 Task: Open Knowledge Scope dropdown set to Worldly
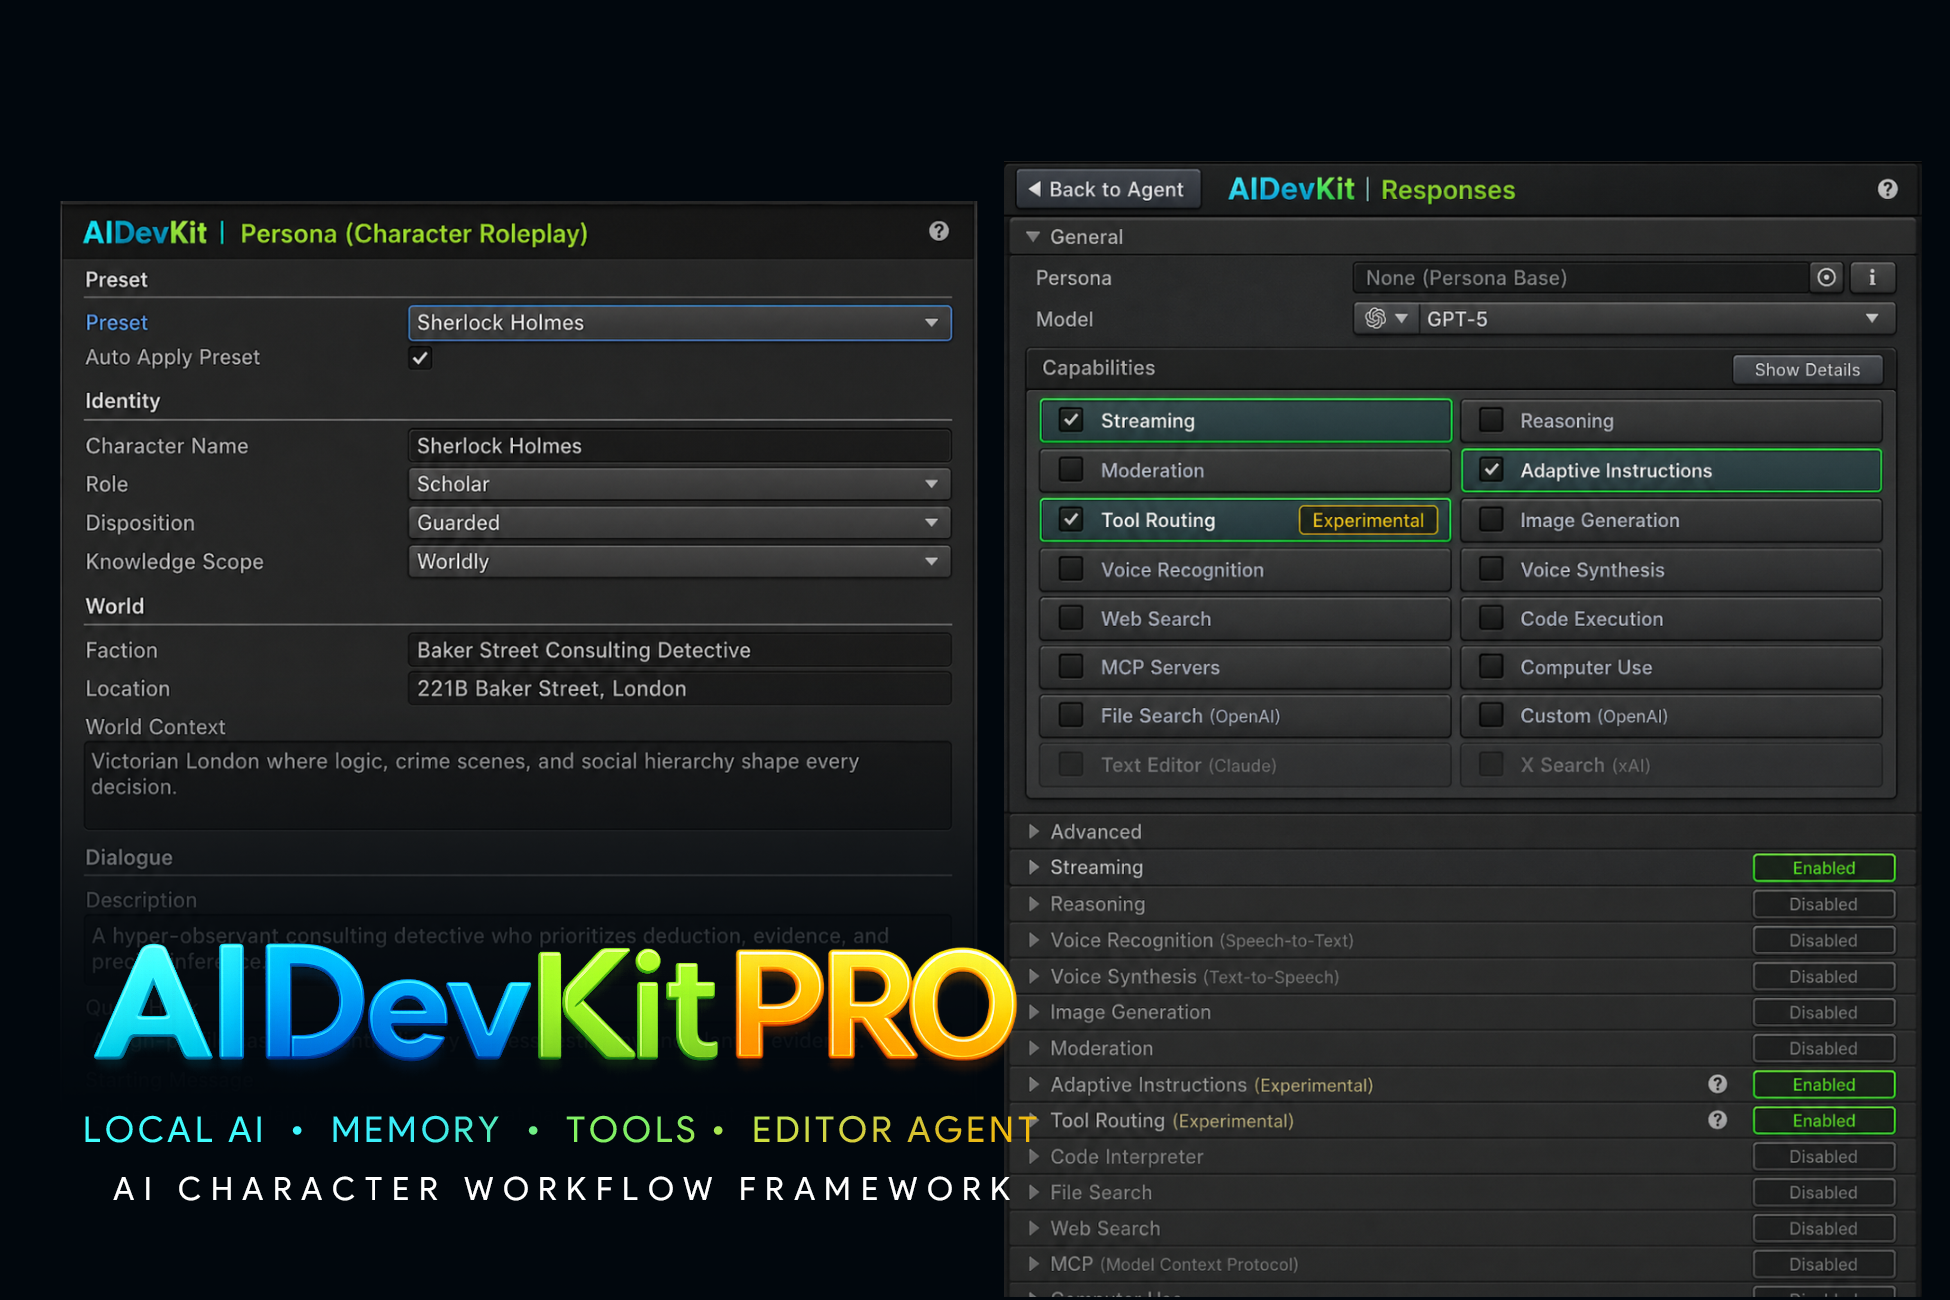point(679,562)
